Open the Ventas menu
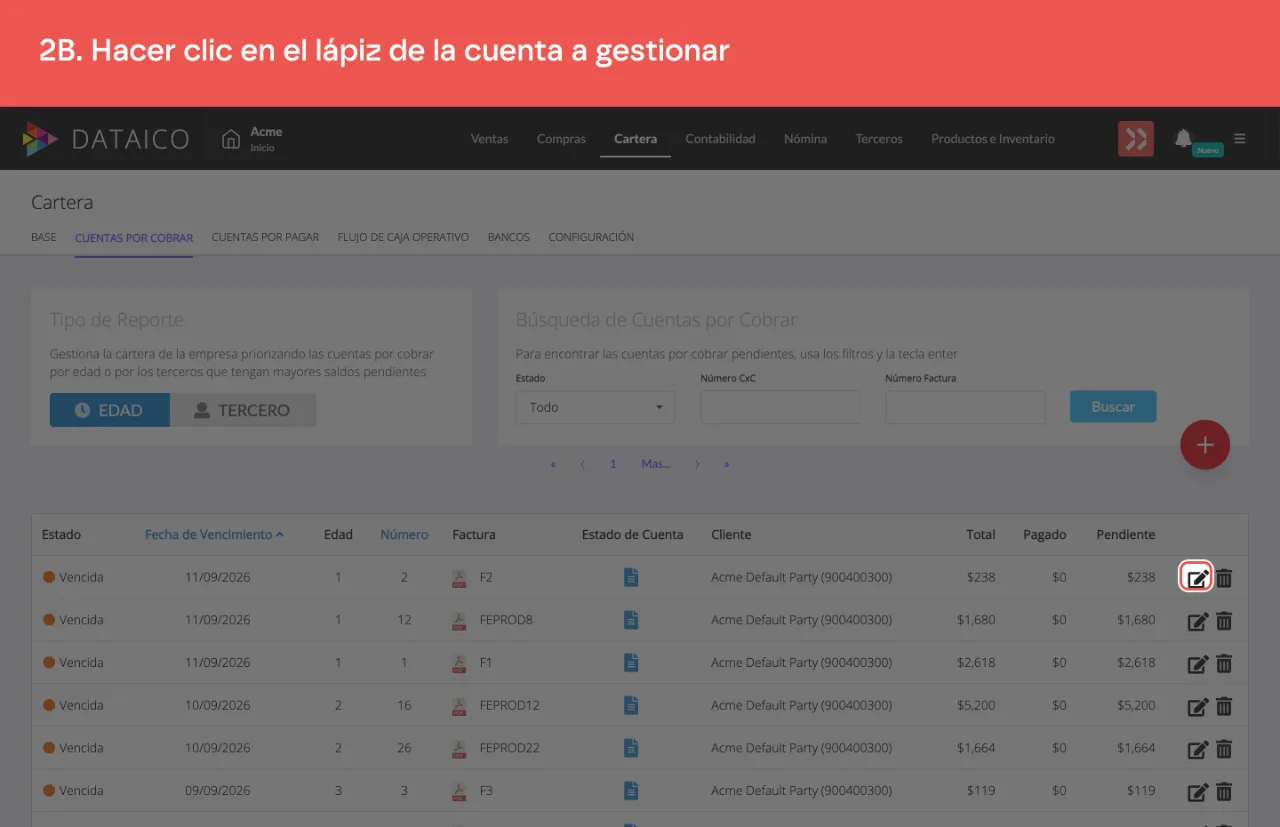 pos(489,139)
